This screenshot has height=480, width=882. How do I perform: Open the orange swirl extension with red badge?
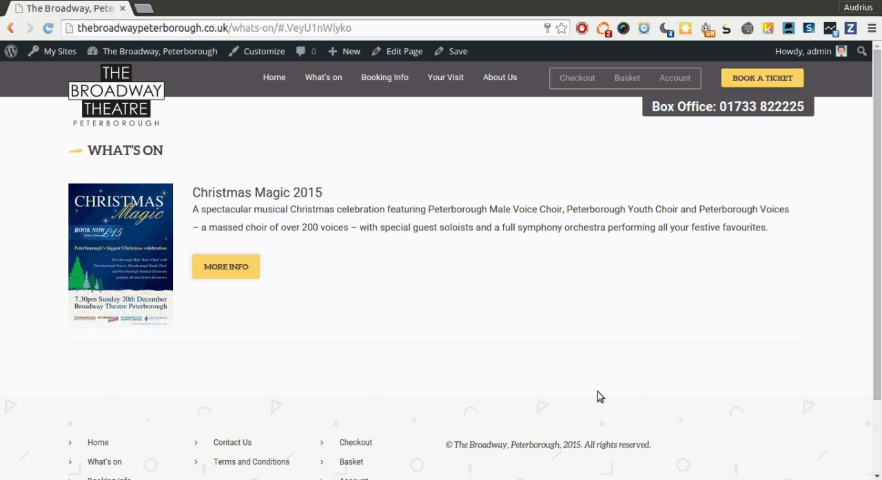coord(603,29)
